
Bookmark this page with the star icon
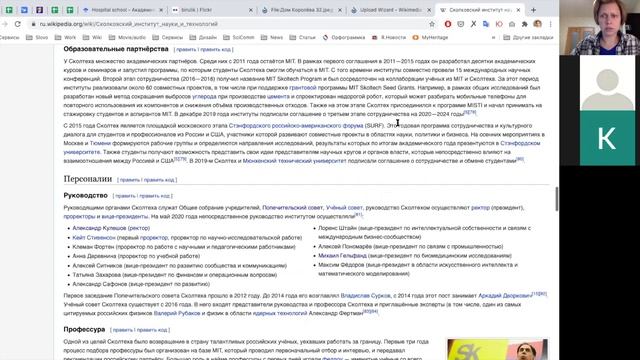432,24
